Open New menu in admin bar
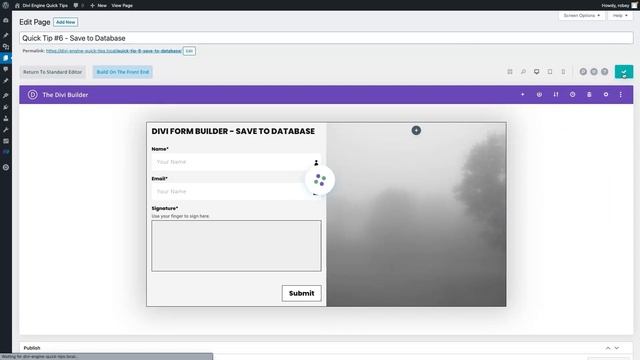 click(98, 5)
